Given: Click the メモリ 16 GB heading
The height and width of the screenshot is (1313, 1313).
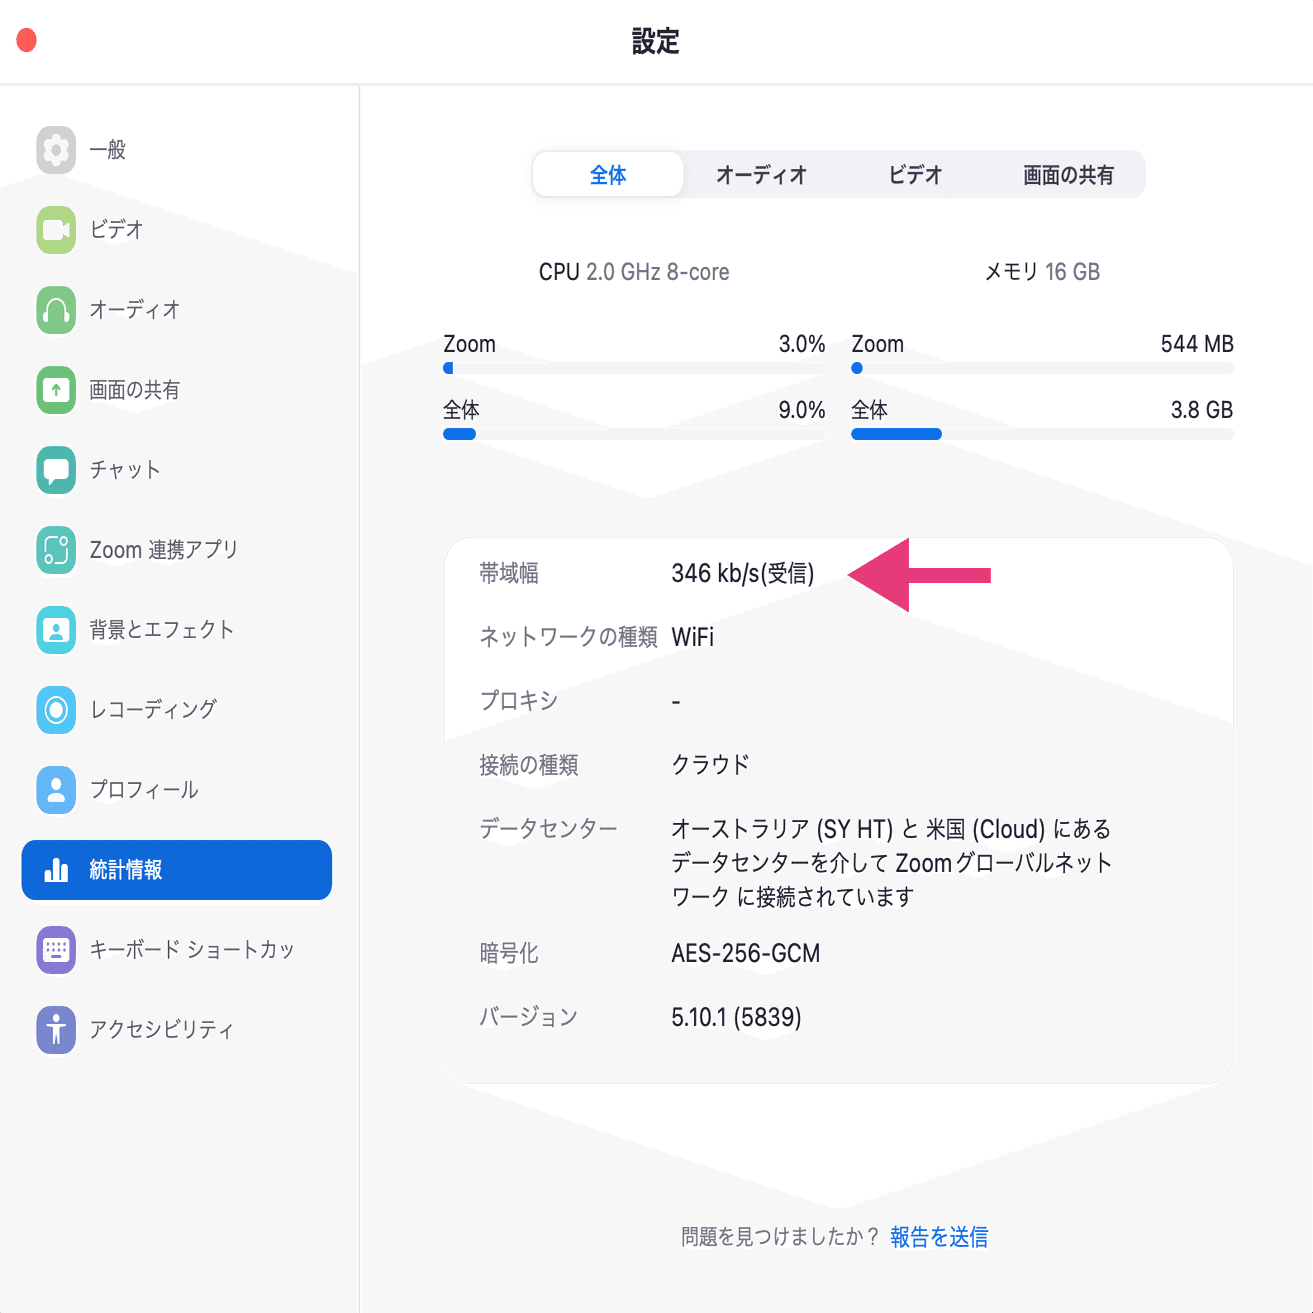Looking at the screenshot, I should click(x=1042, y=272).
